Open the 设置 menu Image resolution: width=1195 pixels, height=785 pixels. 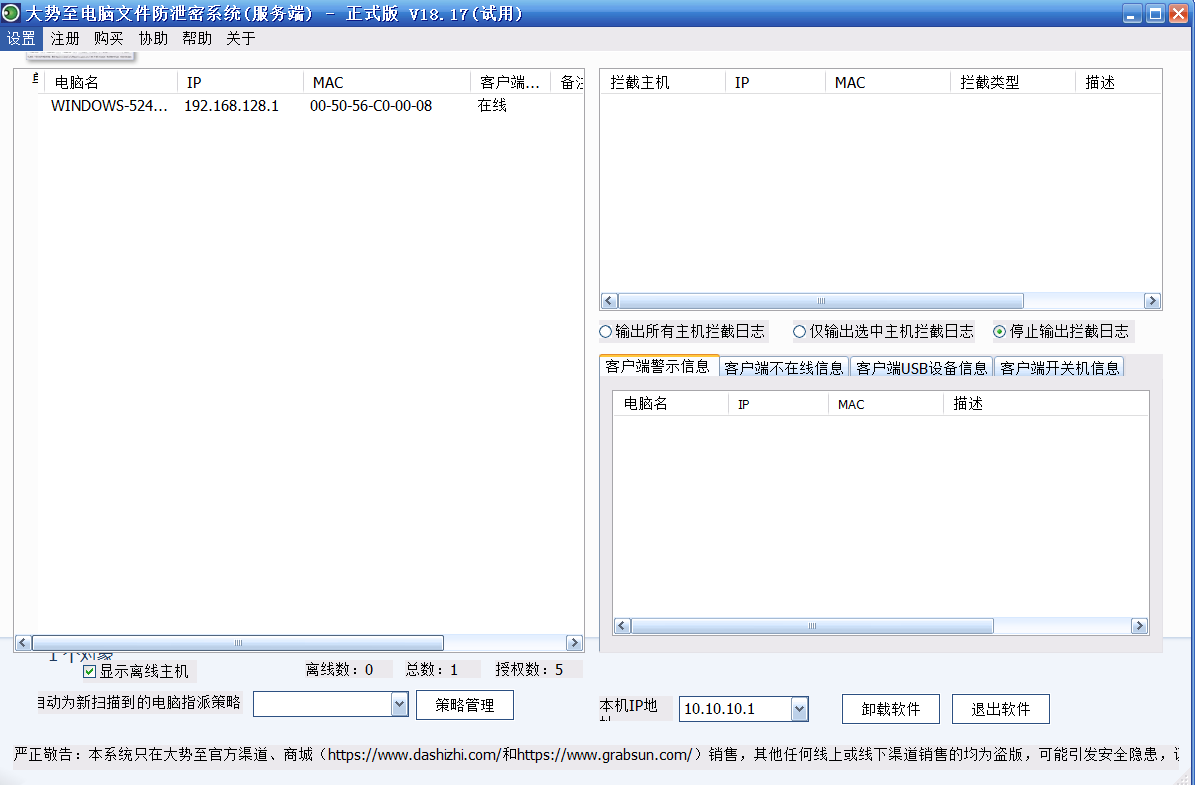[x=21, y=39]
